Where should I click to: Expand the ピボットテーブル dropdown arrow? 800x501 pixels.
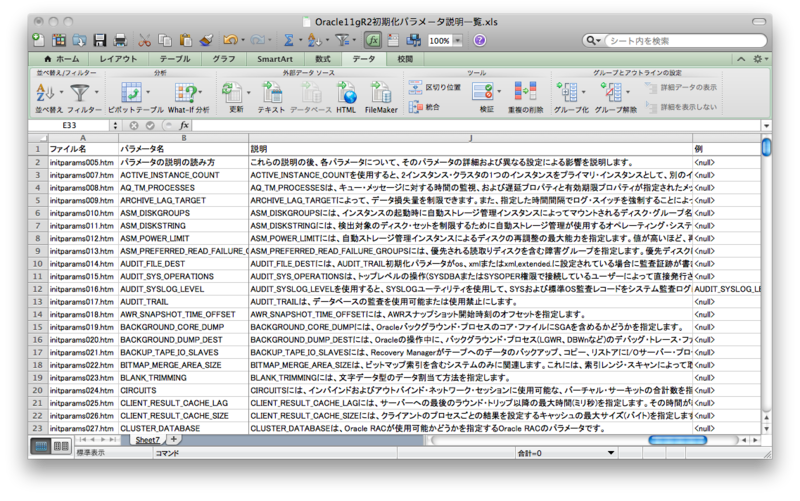pos(148,92)
